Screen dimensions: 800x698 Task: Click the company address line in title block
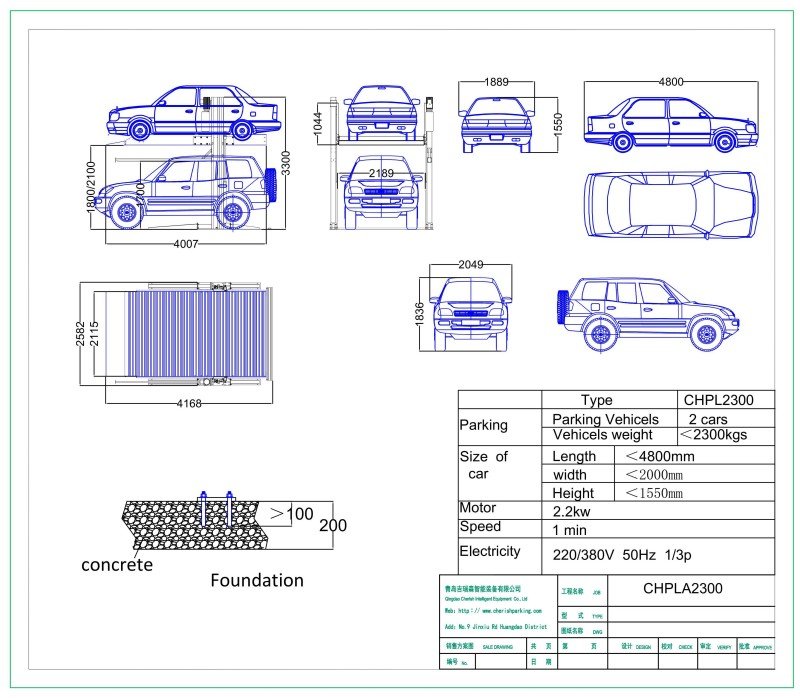click(x=496, y=627)
